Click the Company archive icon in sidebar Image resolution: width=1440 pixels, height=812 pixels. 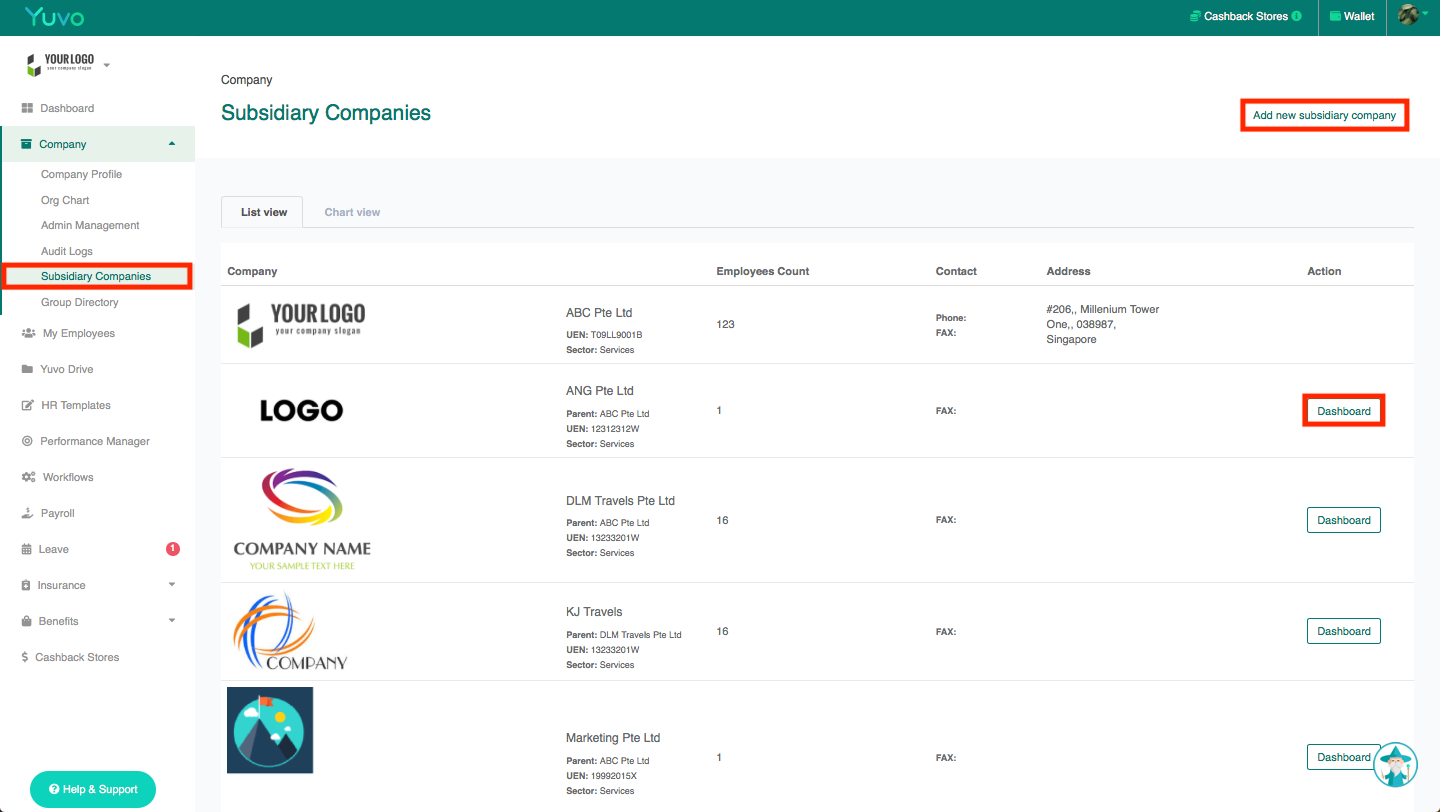[27, 144]
